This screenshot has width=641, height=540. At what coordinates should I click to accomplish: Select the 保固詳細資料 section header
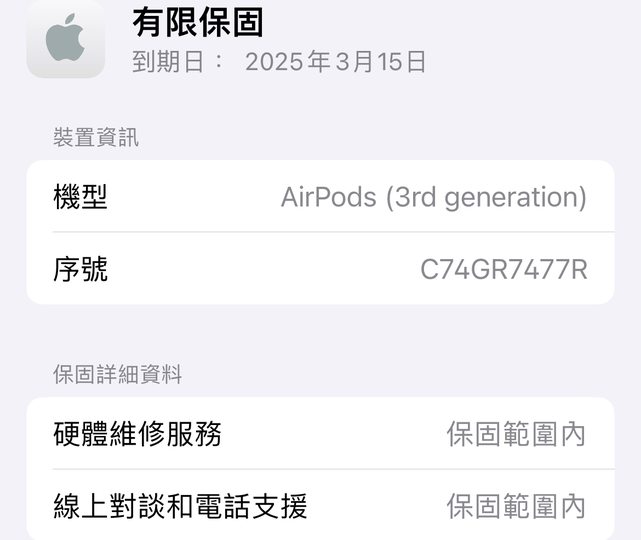pos(118,374)
